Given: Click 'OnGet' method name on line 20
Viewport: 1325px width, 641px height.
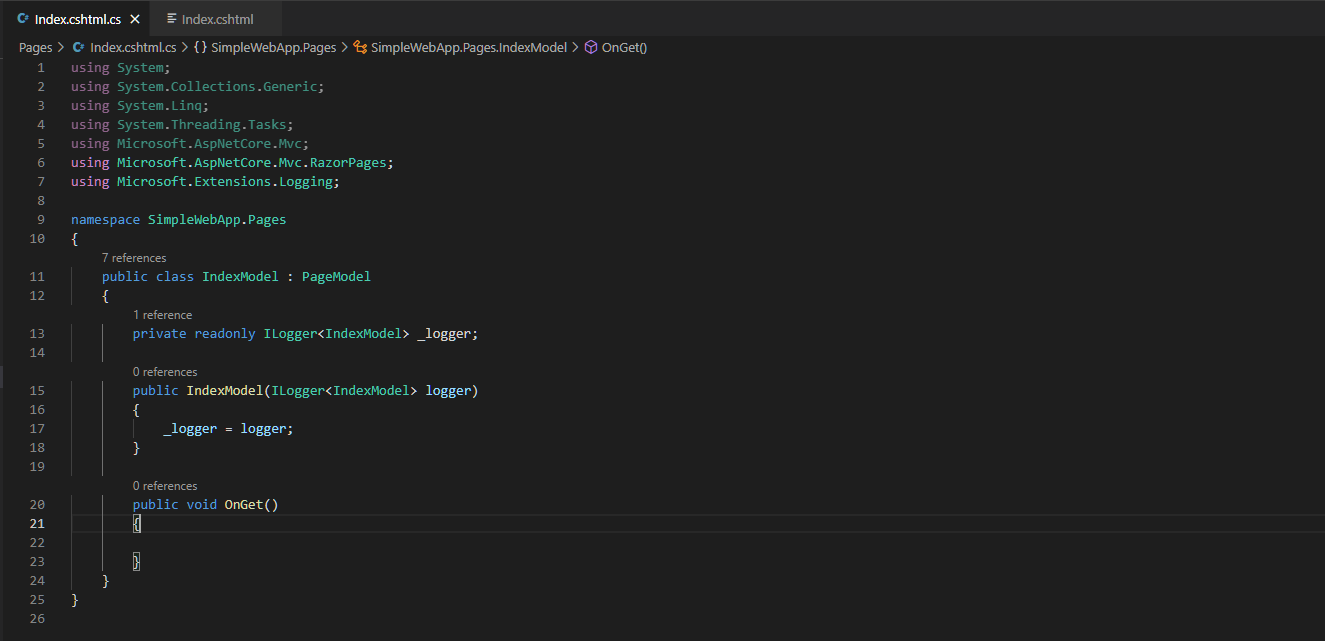Looking at the screenshot, I should coord(243,504).
